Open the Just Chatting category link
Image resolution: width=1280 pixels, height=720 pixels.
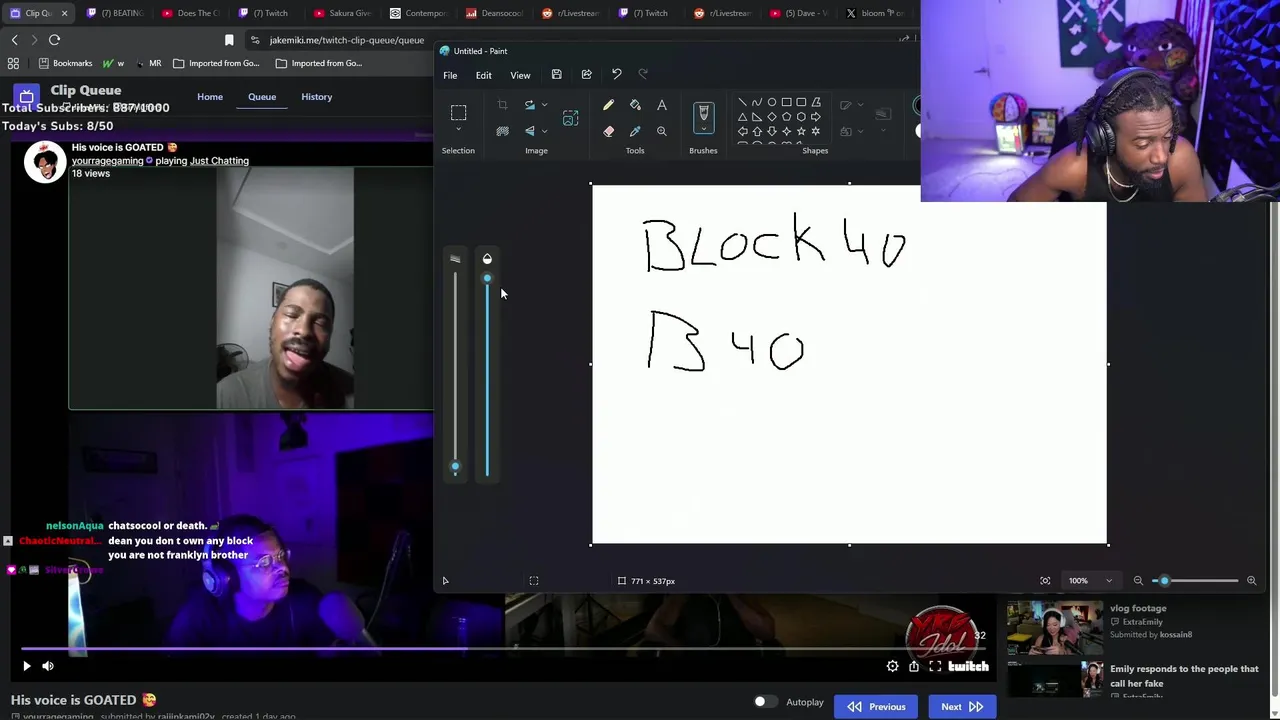point(219,161)
